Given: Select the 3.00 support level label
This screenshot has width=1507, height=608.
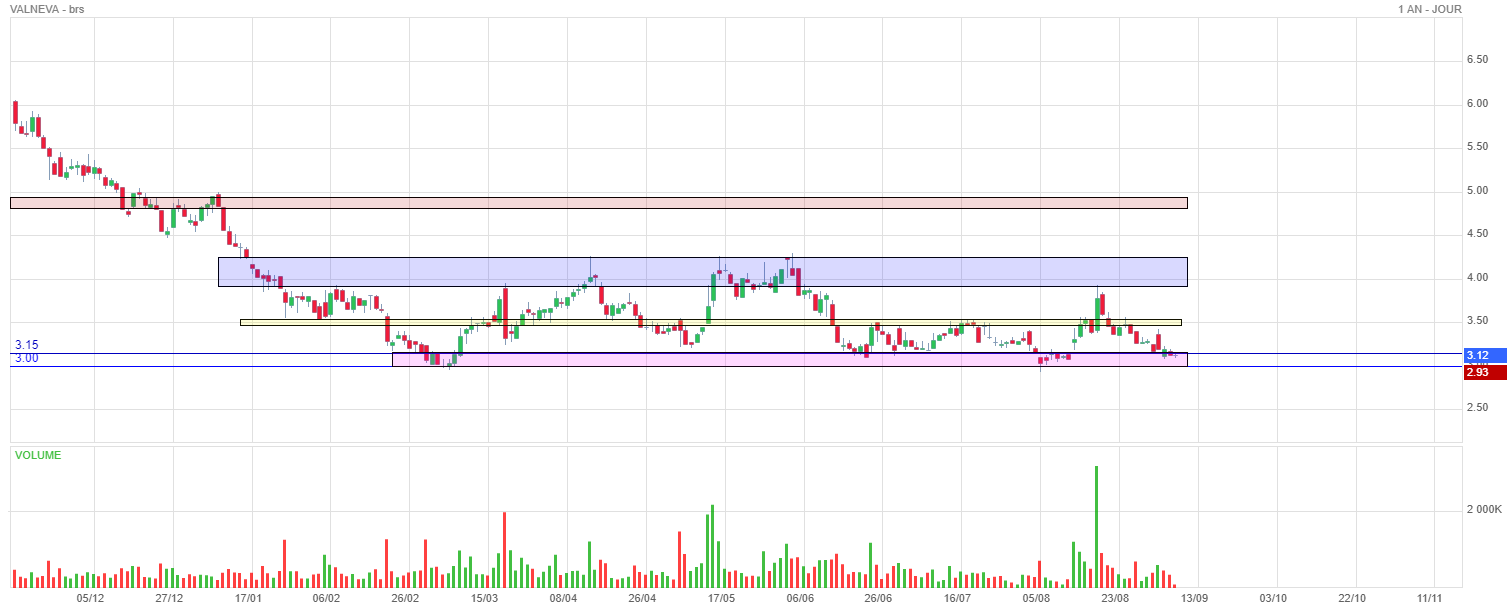Looking at the screenshot, I should (26, 358).
